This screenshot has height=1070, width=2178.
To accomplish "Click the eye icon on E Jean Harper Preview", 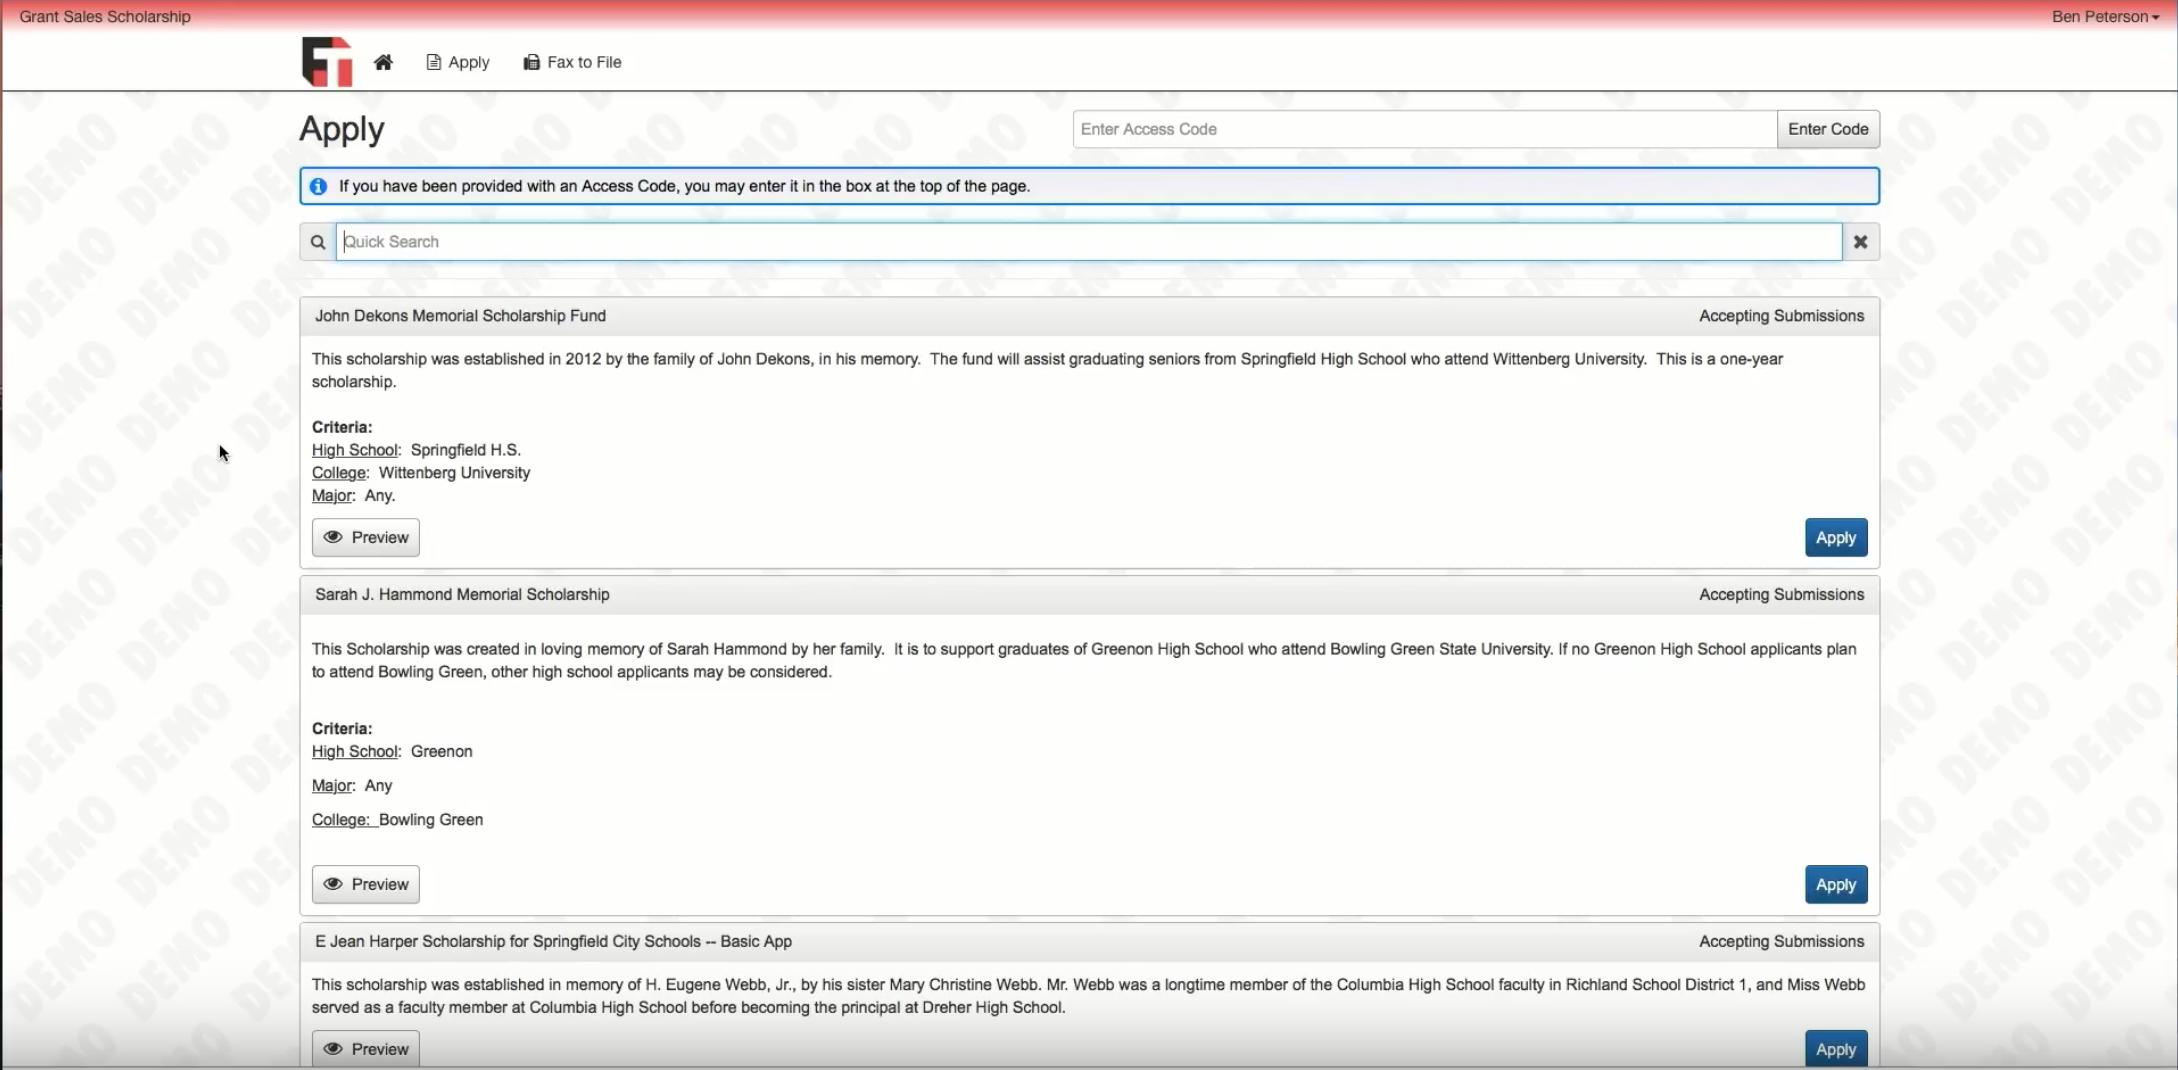I will click(x=334, y=1048).
